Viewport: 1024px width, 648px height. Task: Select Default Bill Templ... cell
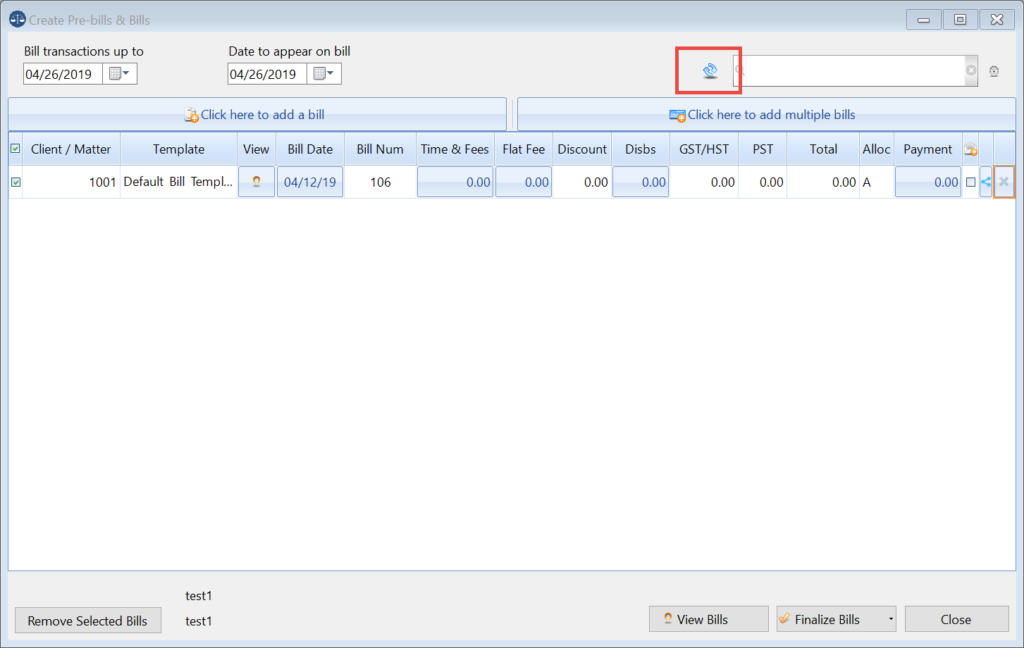tap(178, 182)
